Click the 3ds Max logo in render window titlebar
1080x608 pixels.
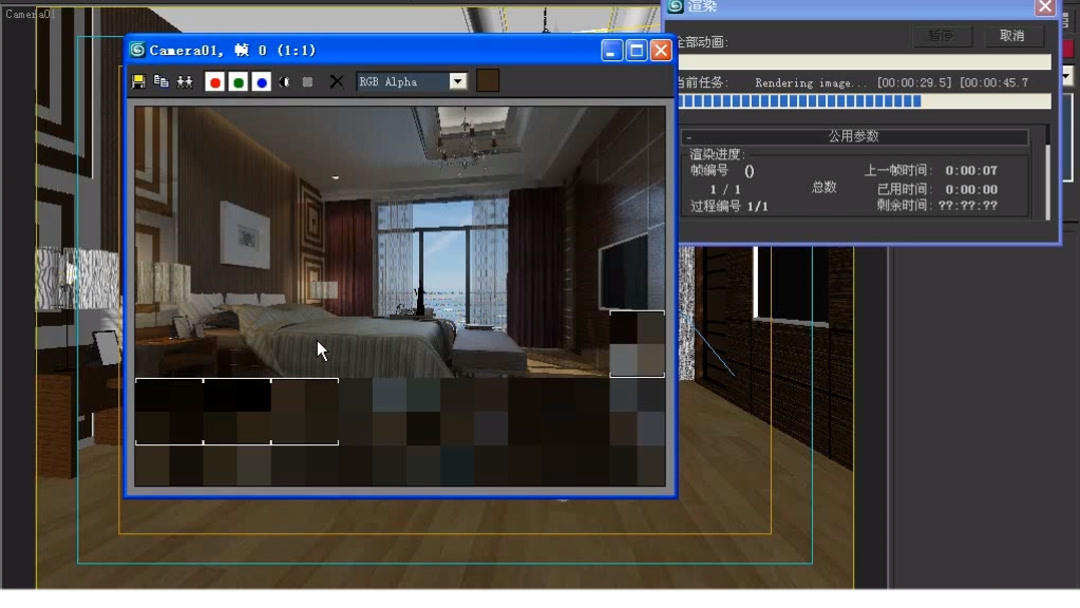tap(138, 49)
